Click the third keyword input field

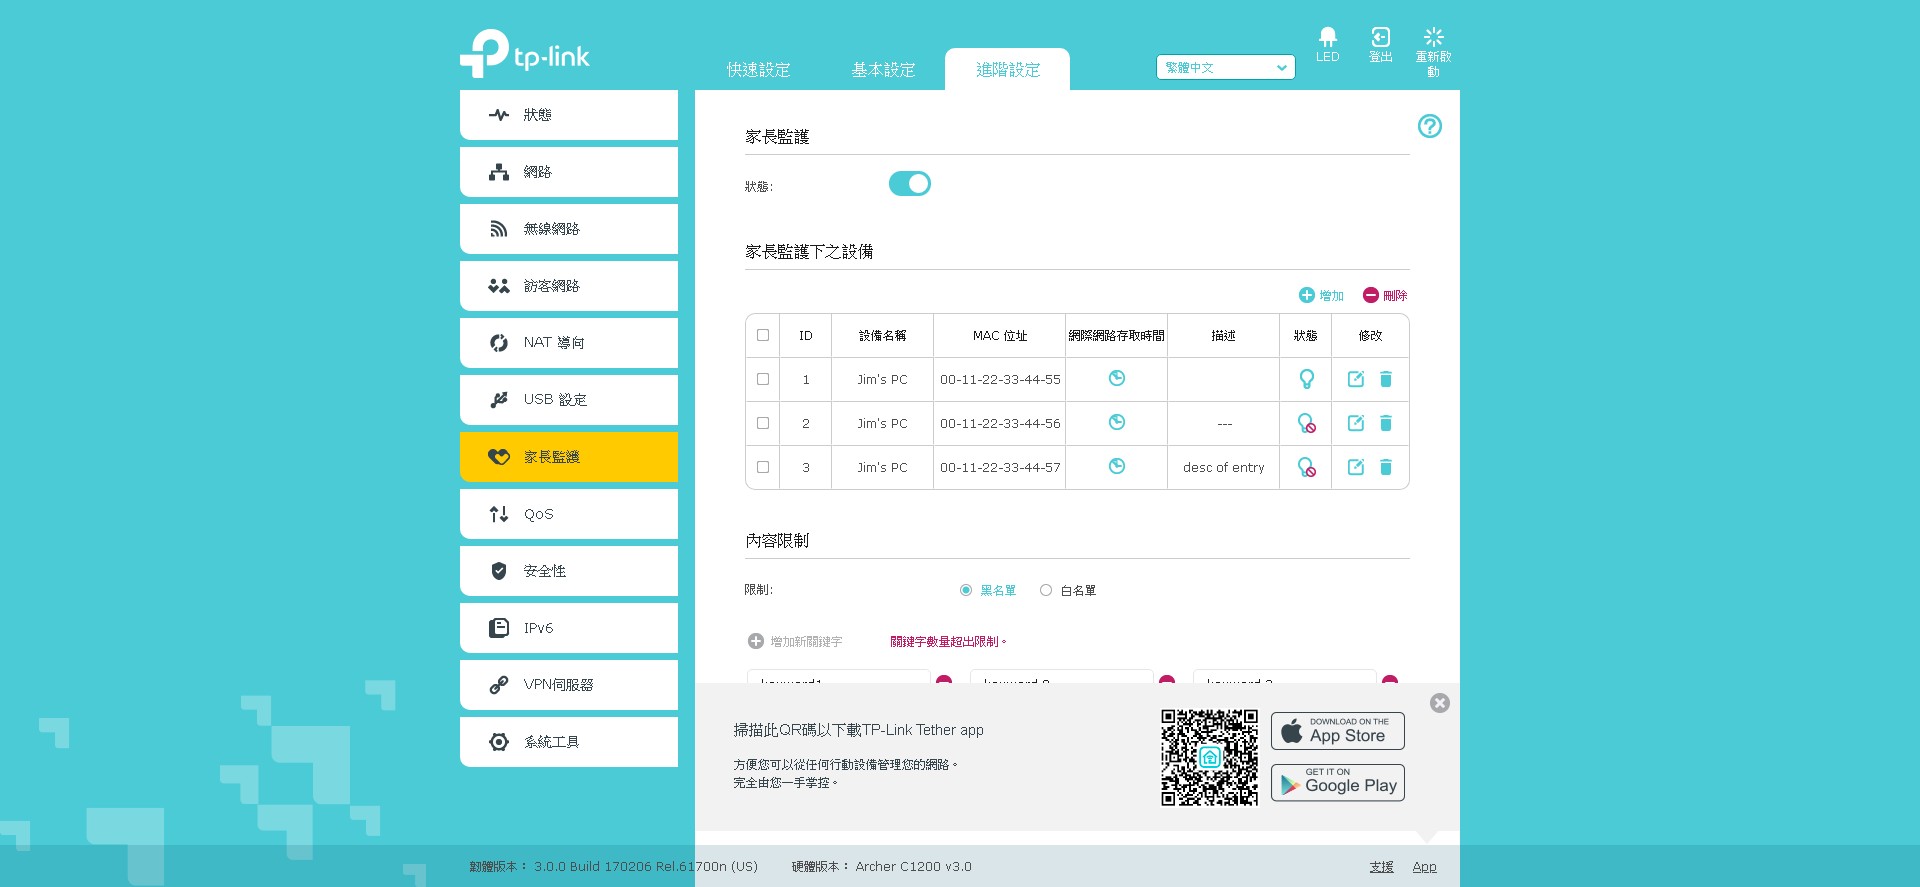tap(1285, 677)
